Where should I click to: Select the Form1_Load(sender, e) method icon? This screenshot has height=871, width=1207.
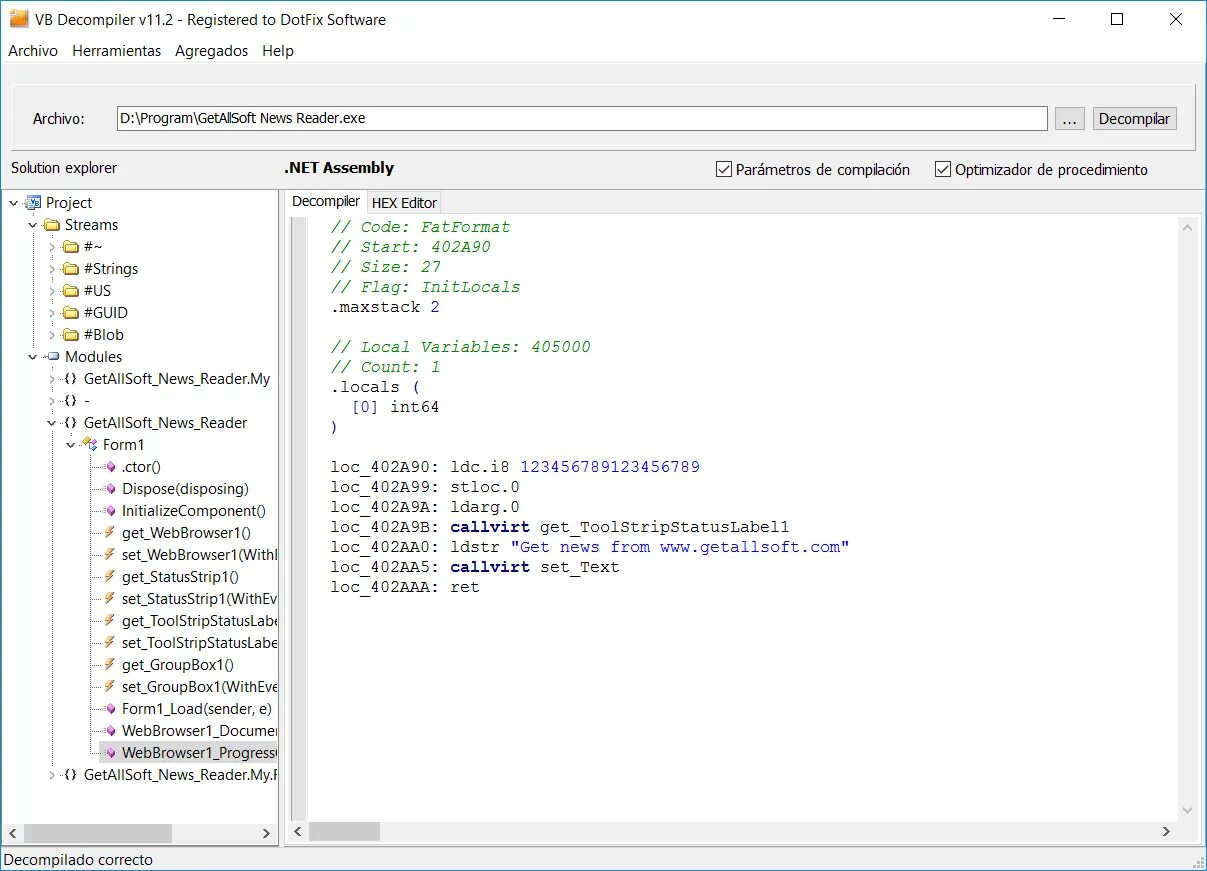pyautogui.click(x=110, y=709)
